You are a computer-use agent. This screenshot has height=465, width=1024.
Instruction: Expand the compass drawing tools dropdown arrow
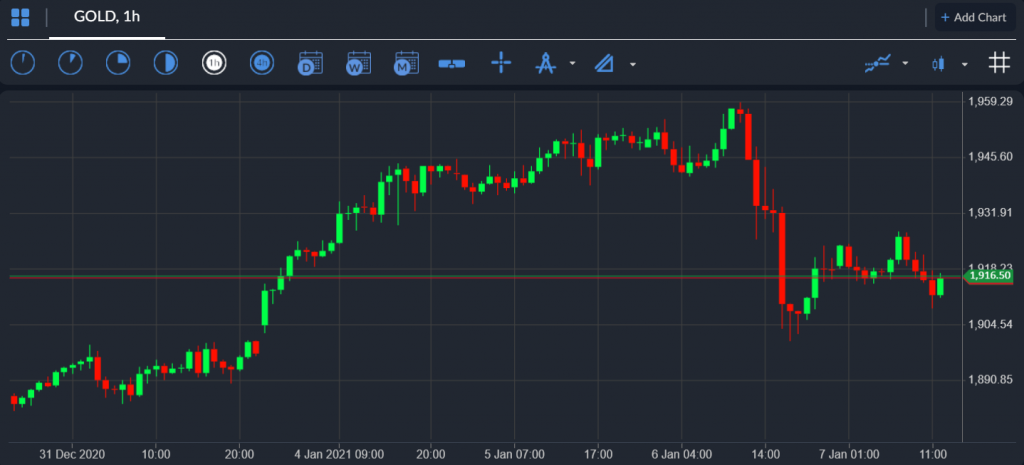(572, 64)
